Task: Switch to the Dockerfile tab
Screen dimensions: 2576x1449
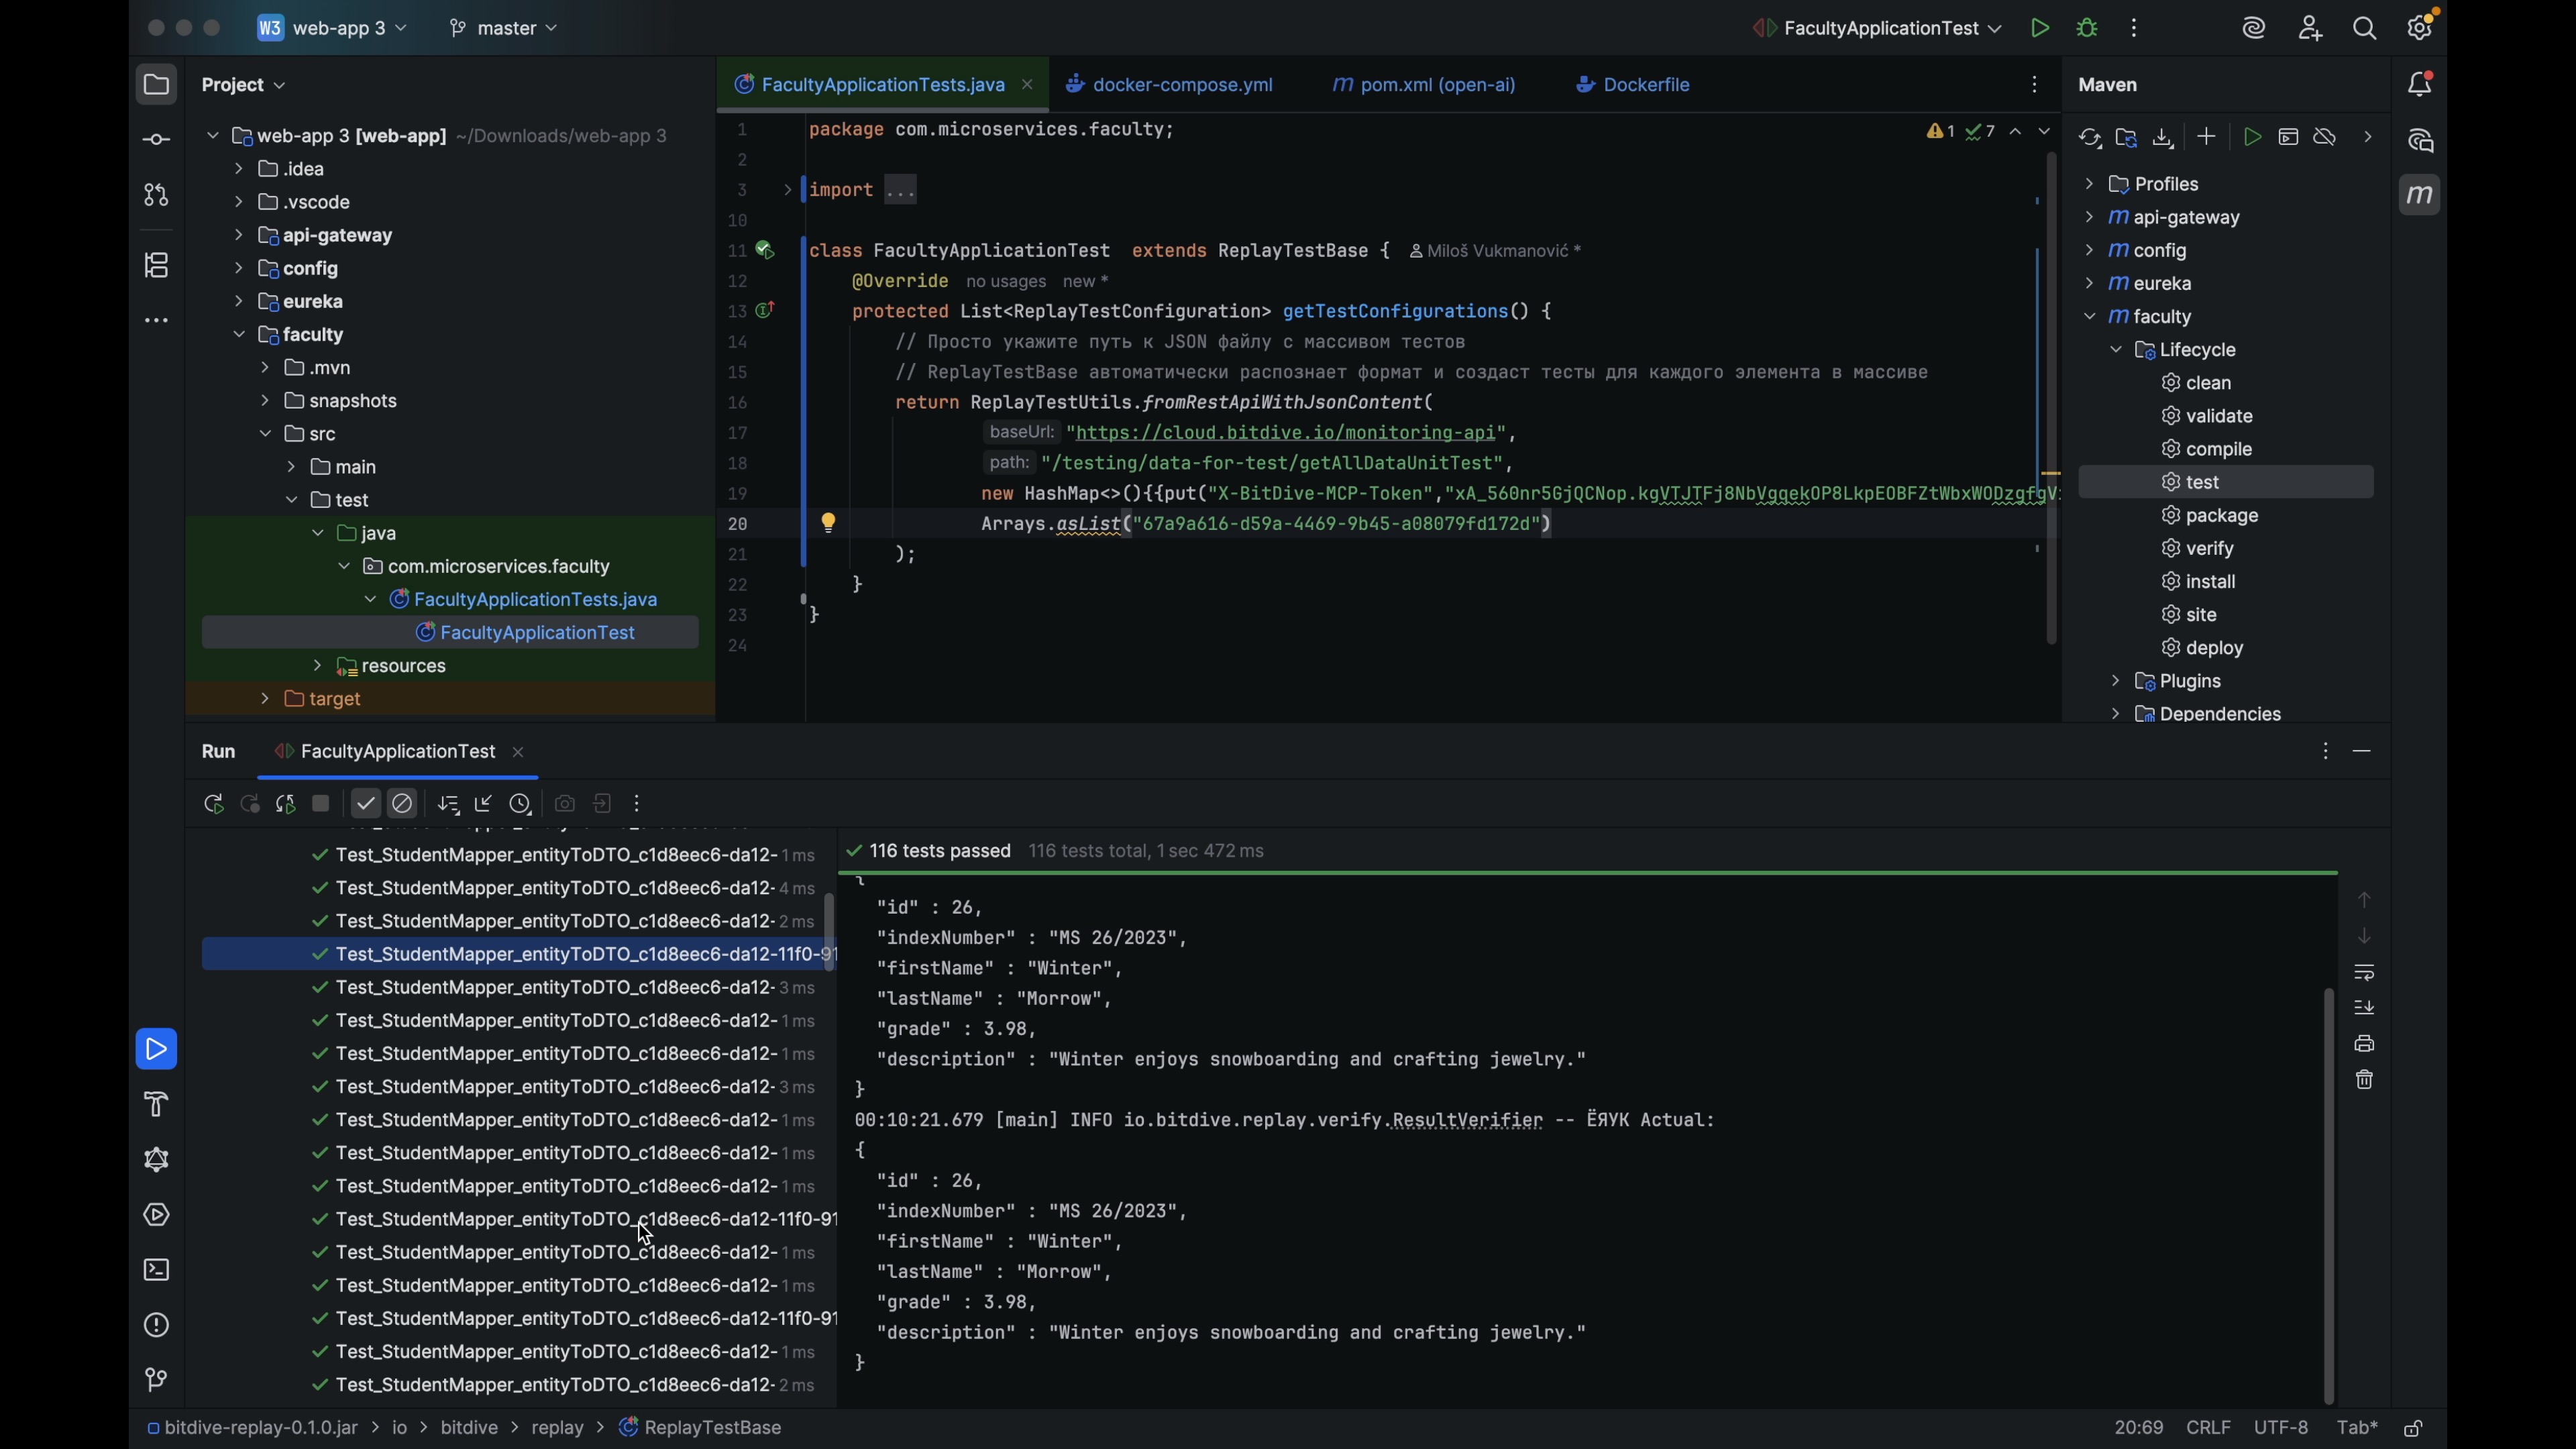Action: 1642,84
